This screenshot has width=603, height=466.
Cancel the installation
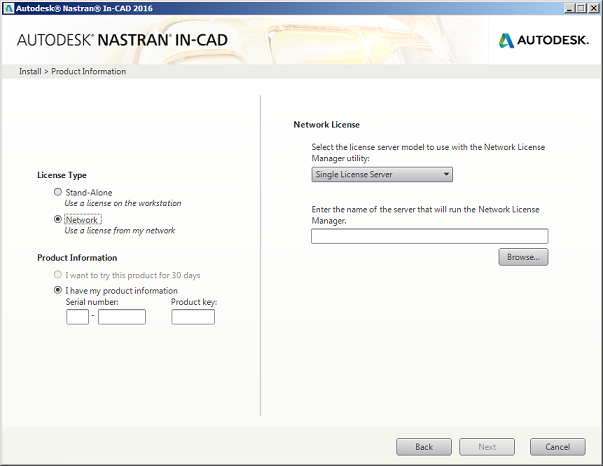(x=558, y=447)
